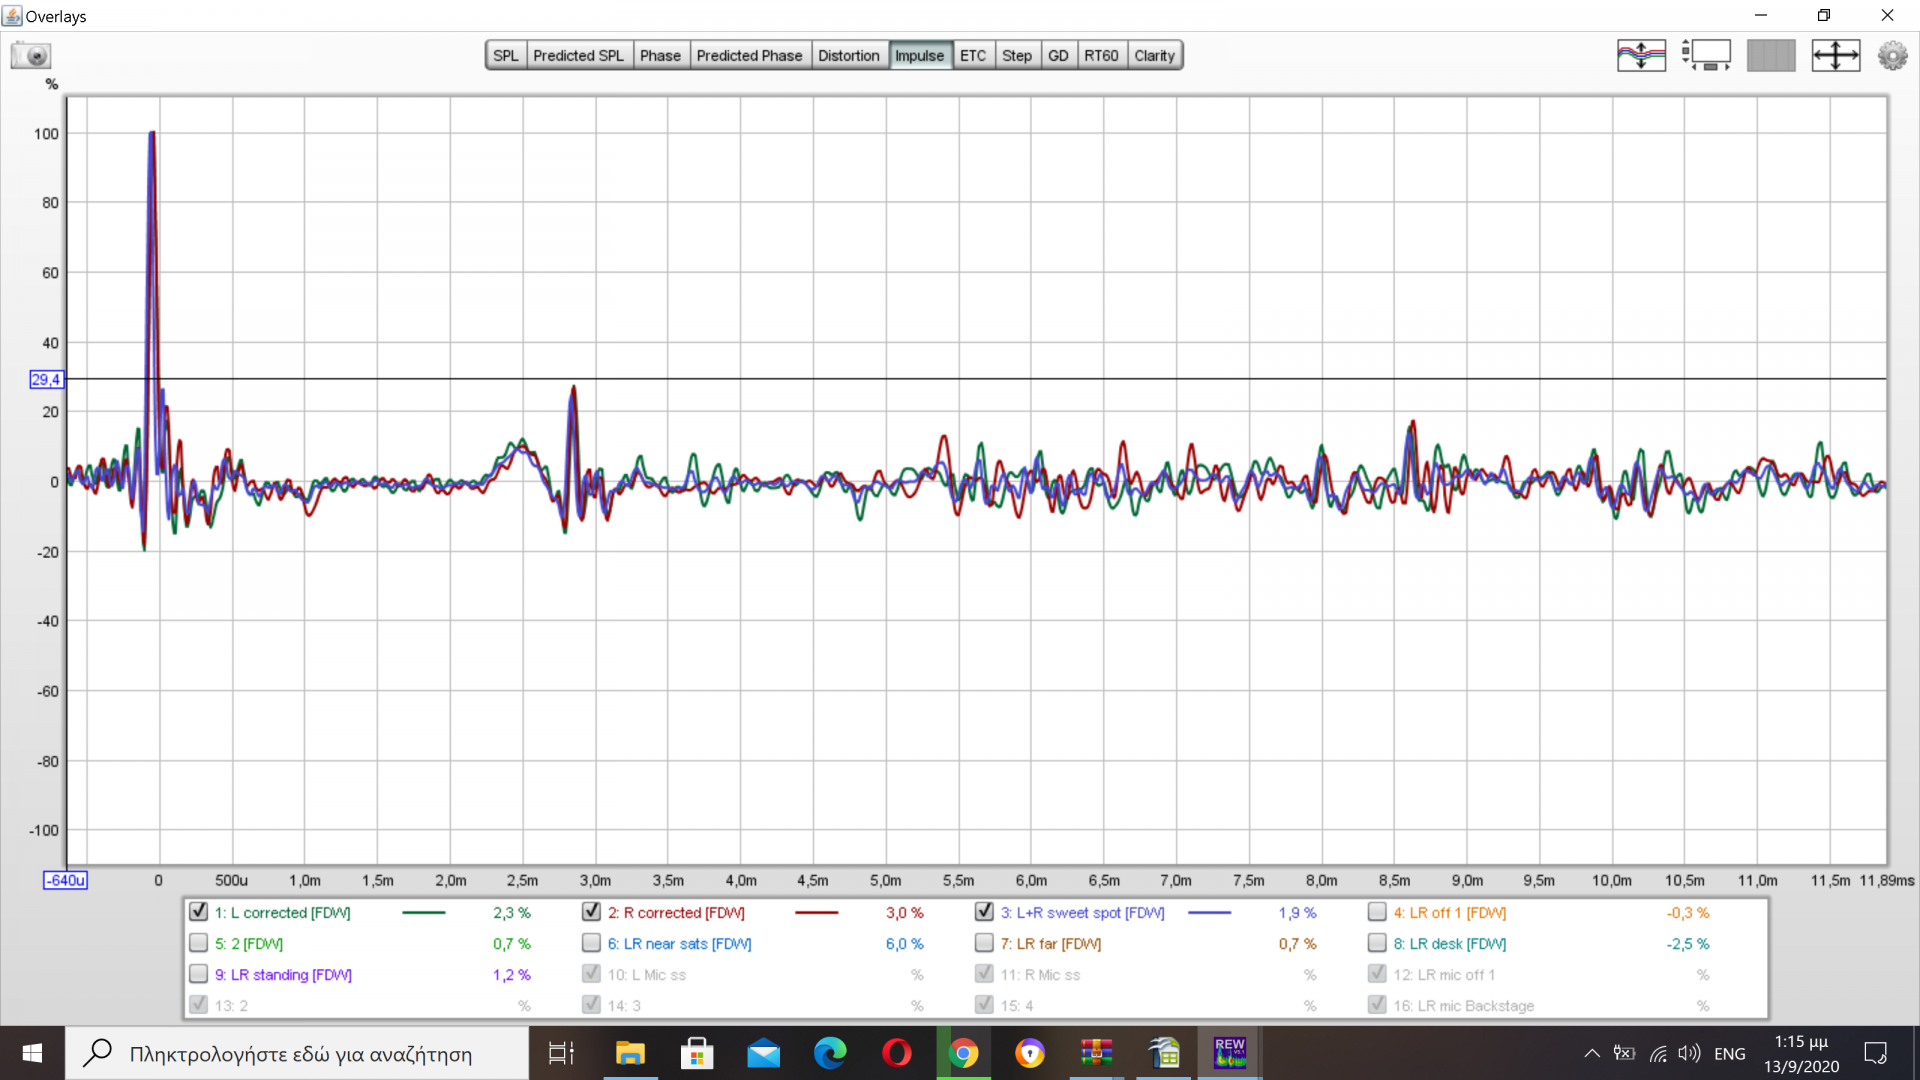Capture graph image with camera icon
This screenshot has width=1920, height=1080.
click(31, 55)
